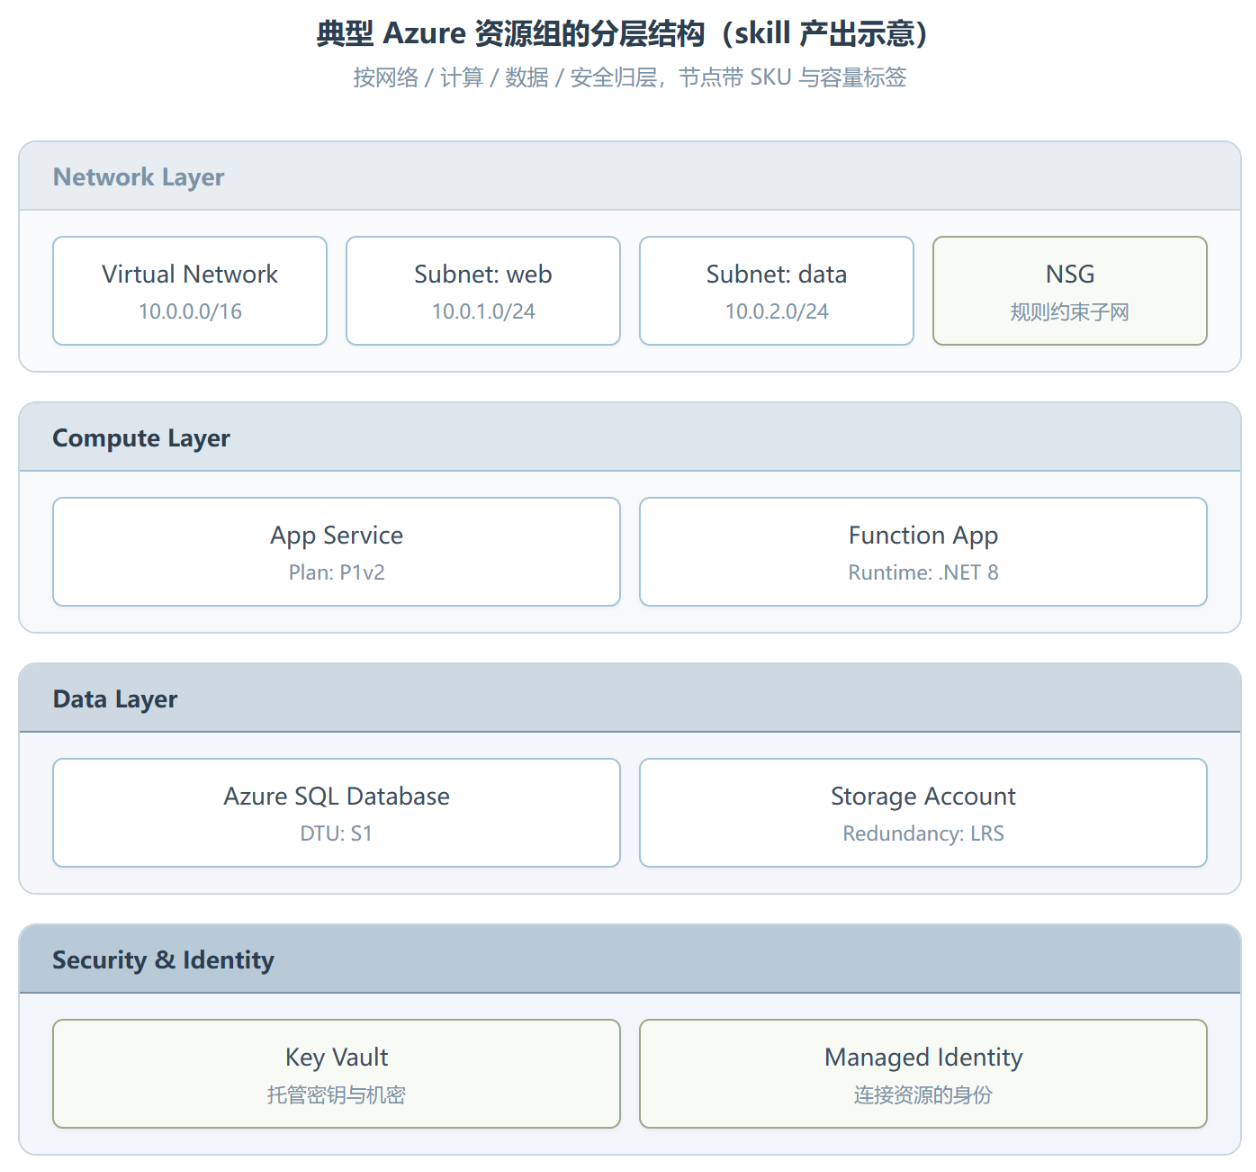This screenshot has height=1172, width=1256.
Task: Click the Runtime: .NET 8 label
Action: 923,573
